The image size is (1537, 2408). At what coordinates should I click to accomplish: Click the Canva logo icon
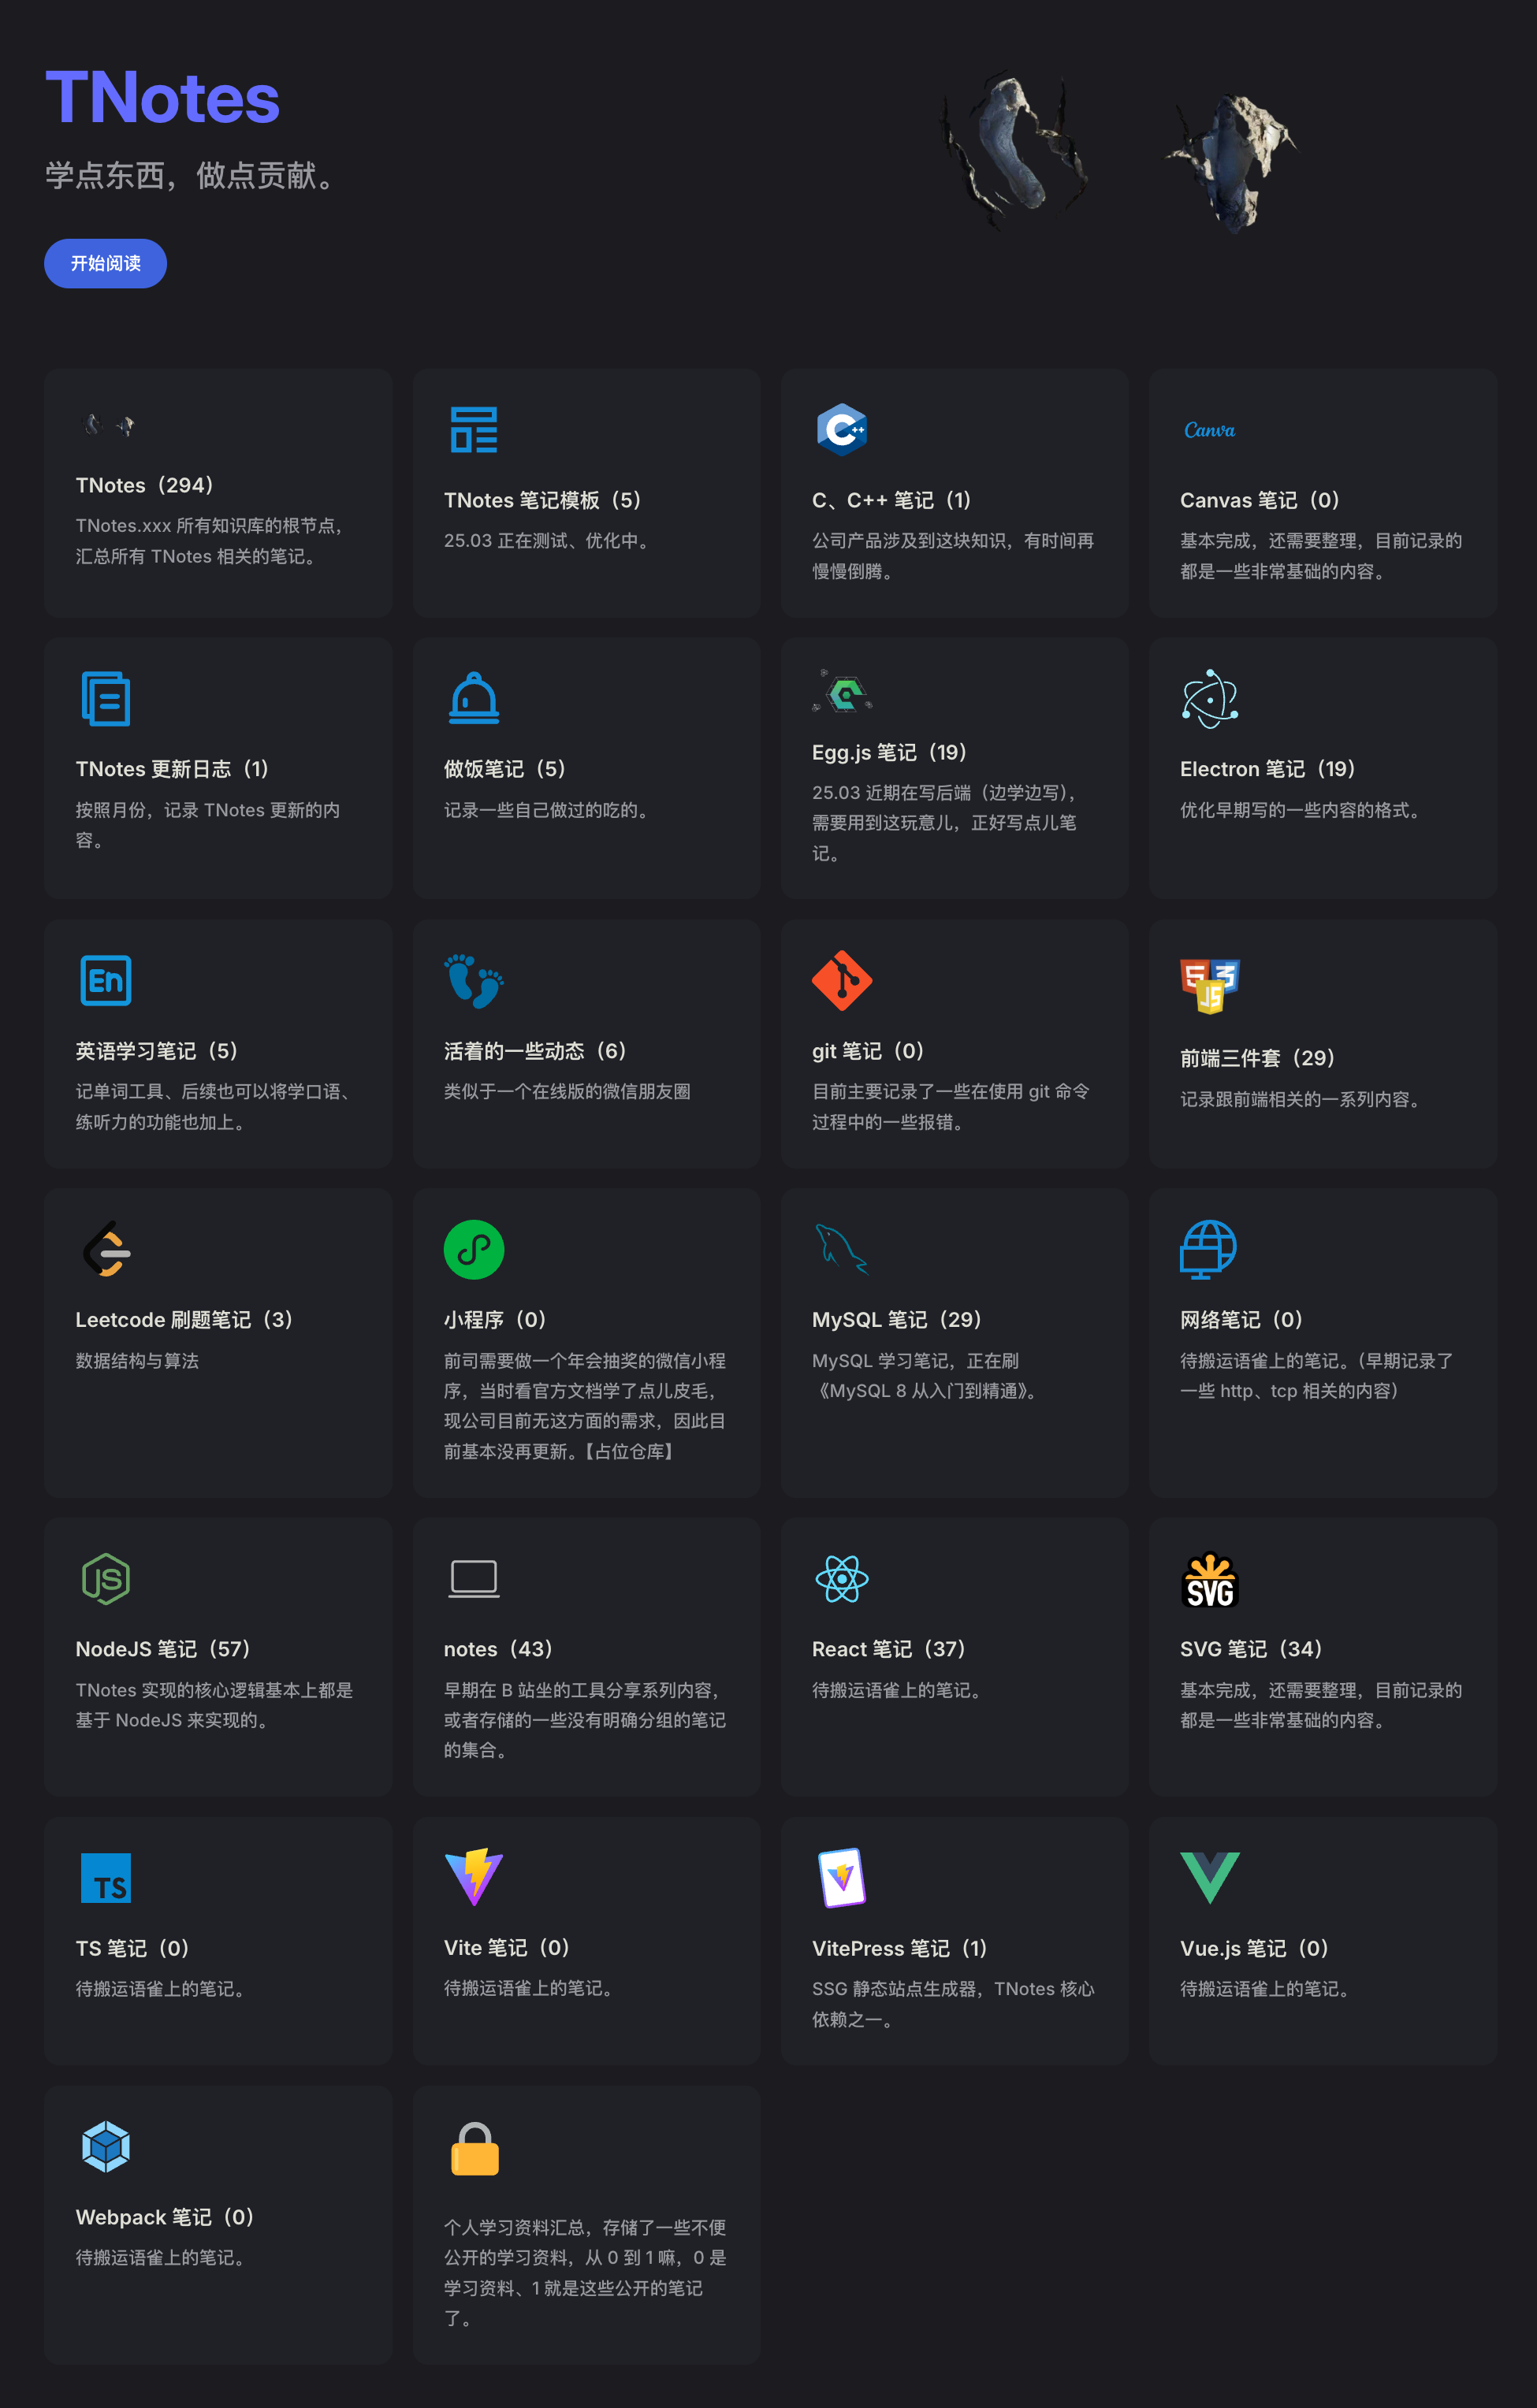click(x=1209, y=430)
